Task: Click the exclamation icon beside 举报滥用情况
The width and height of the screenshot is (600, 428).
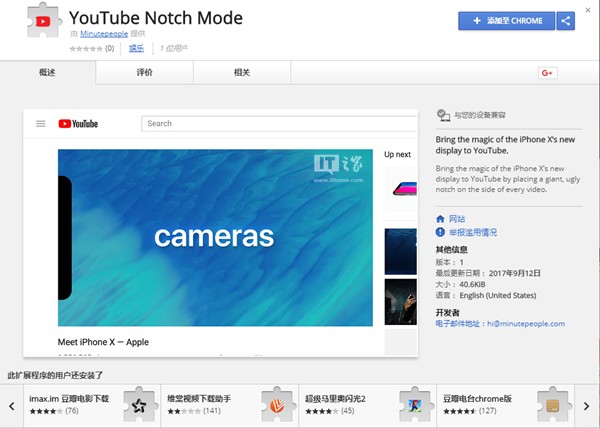Action: point(440,232)
